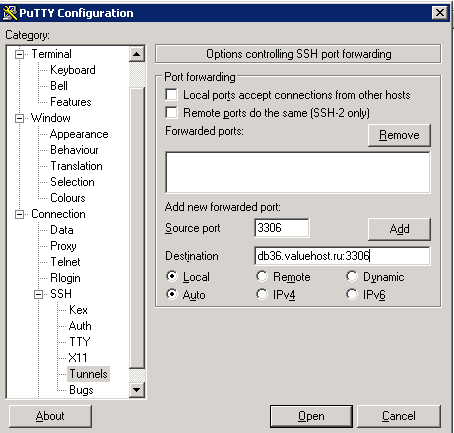Check Remote ports do the same option
Screen dimensions: 454x433
coord(171,113)
